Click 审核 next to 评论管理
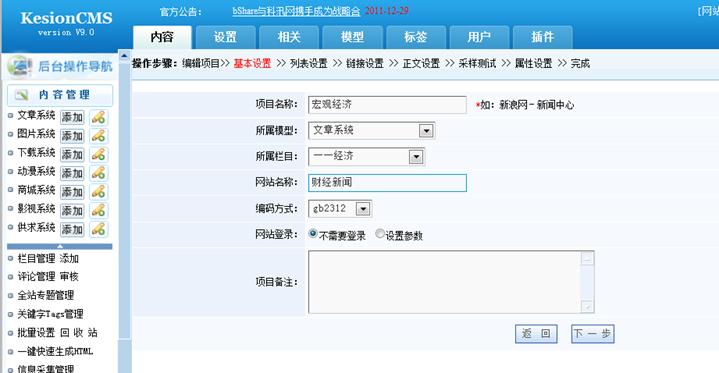 69,276
